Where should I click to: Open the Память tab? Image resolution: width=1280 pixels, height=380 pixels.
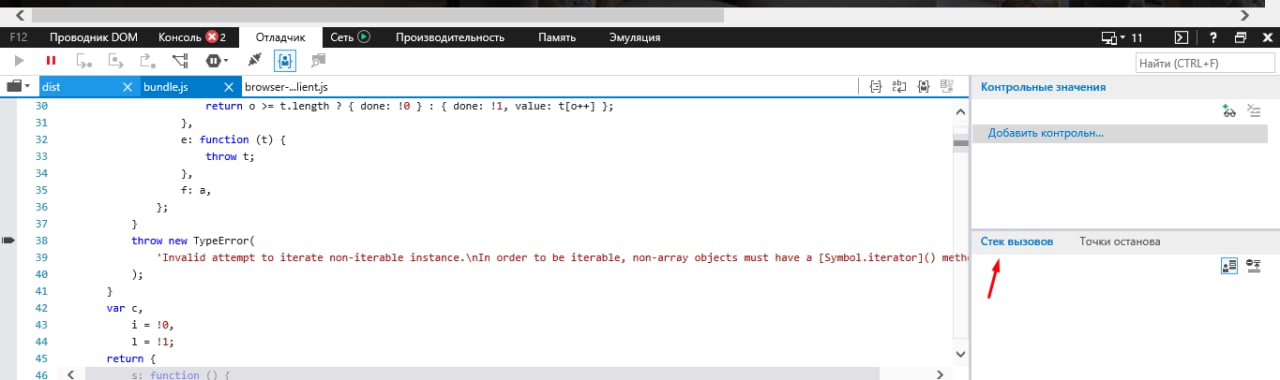[557, 37]
